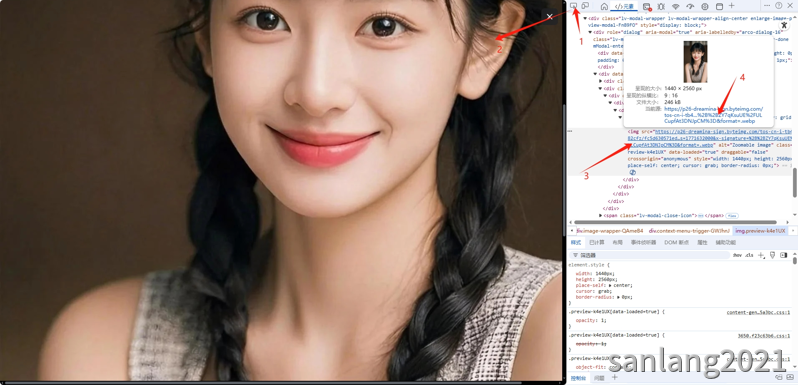
Task: Open the Application panel icon
Action: coord(719,6)
